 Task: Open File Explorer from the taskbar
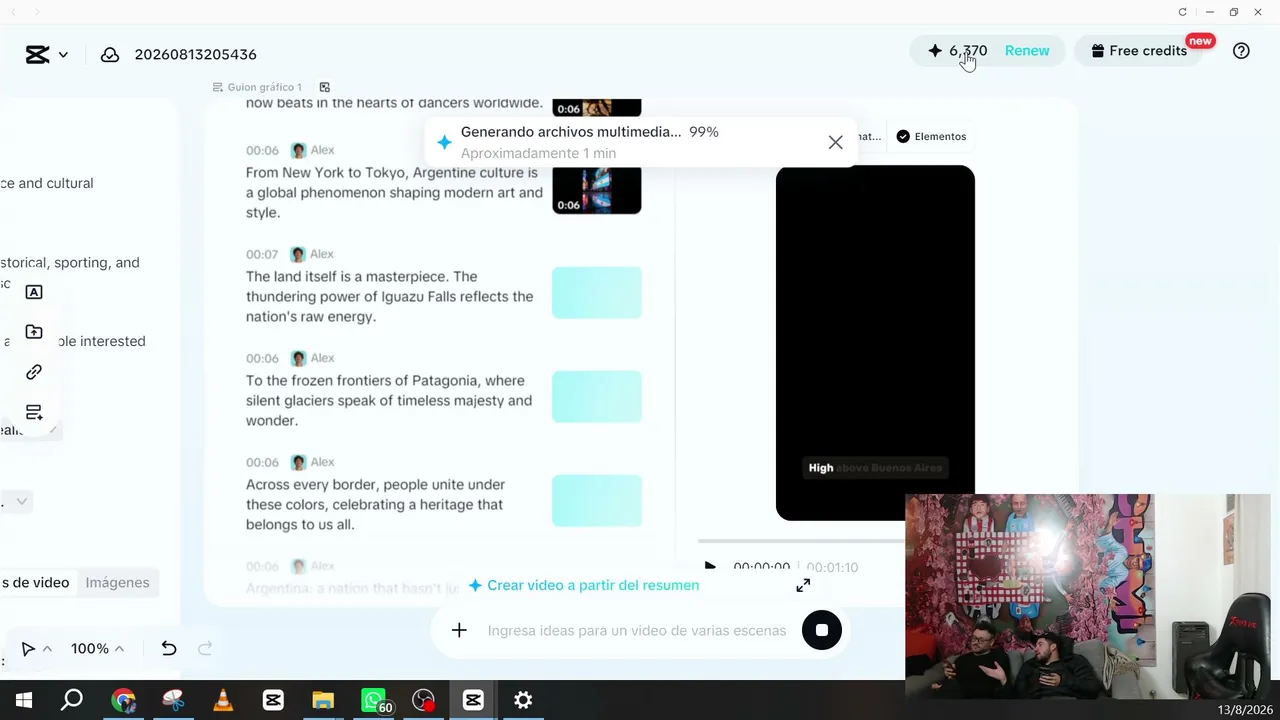click(x=323, y=700)
